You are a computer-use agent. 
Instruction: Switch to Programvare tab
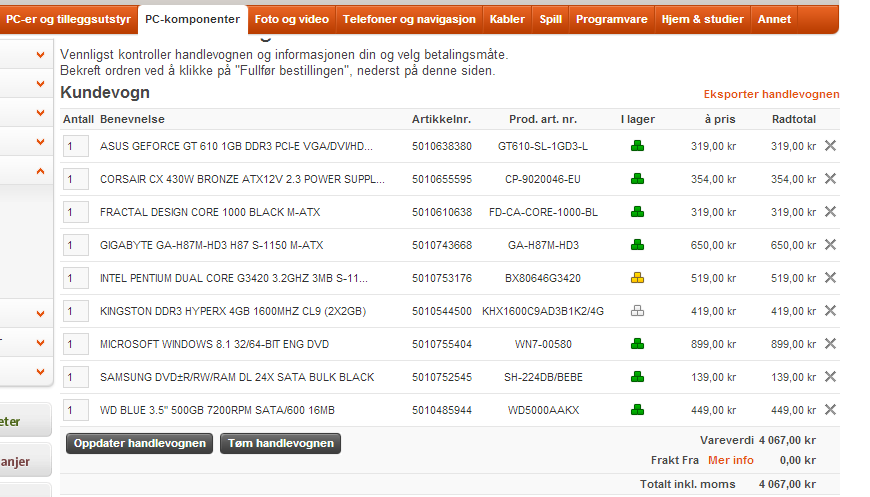tap(611, 19)
